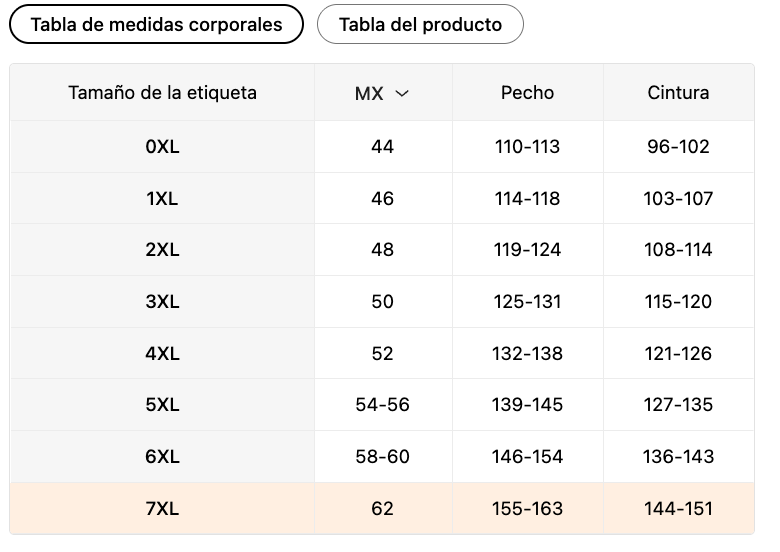
Task: Select the 0XL size row label
Action: coord(162,147)
